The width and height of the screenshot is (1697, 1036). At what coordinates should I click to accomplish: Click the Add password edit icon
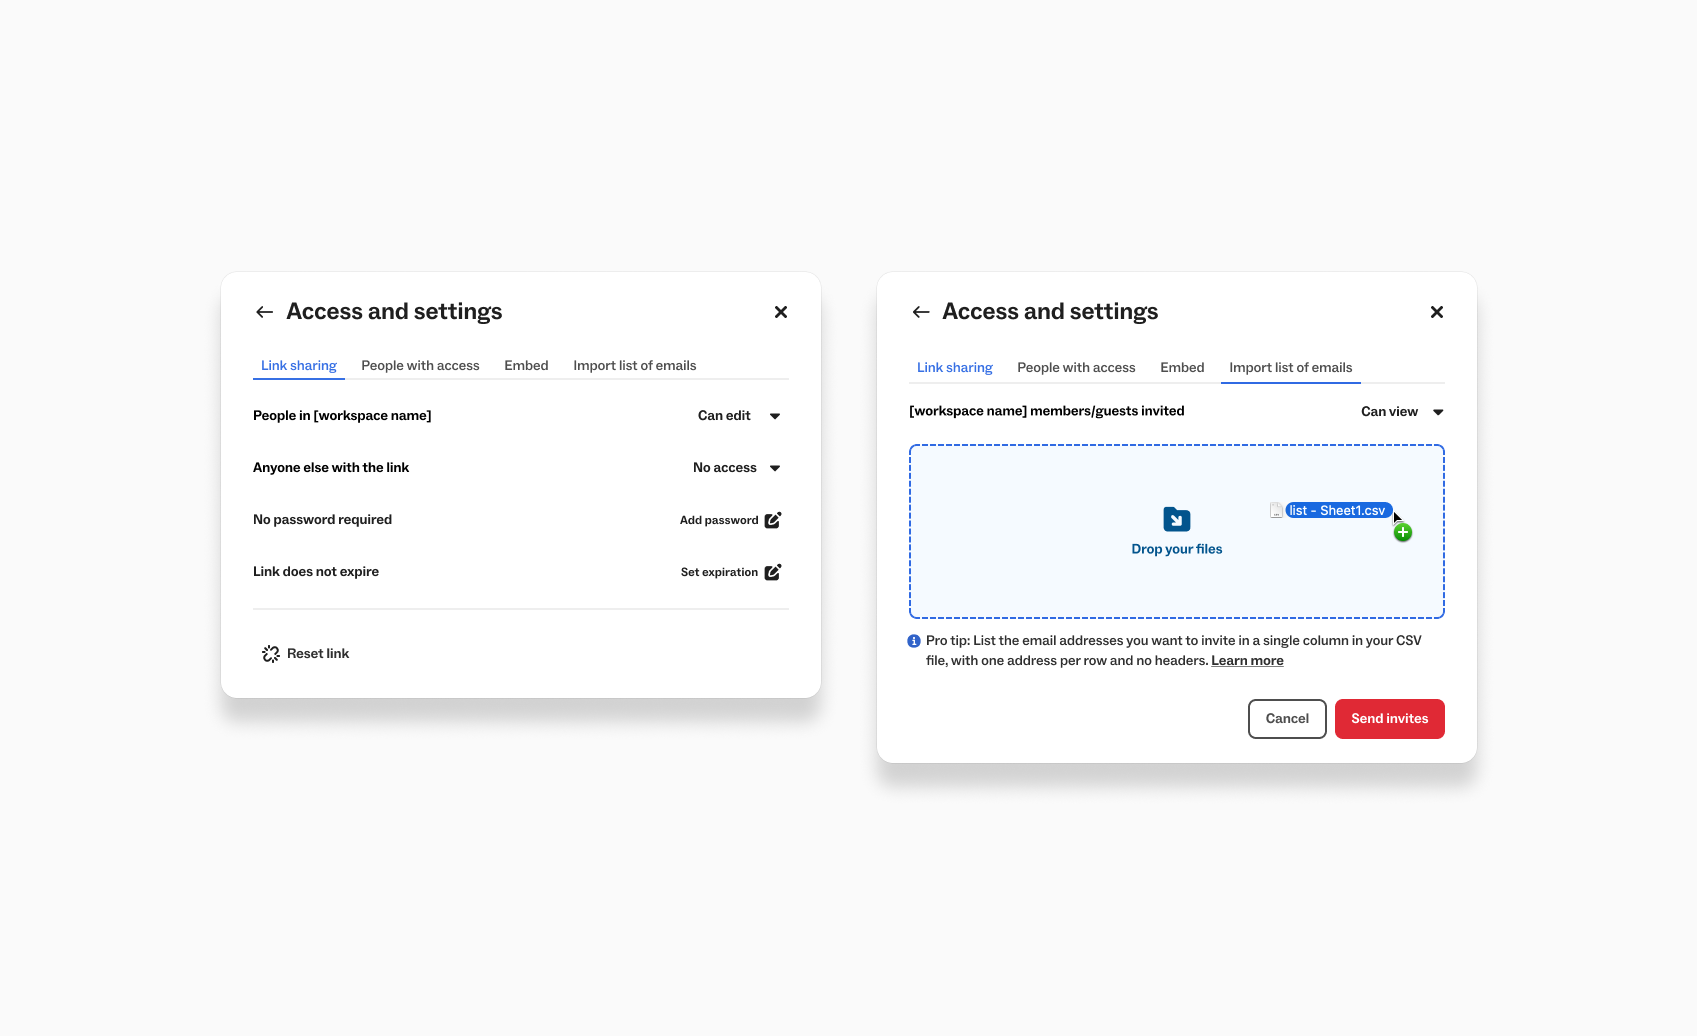coord(773,520)
